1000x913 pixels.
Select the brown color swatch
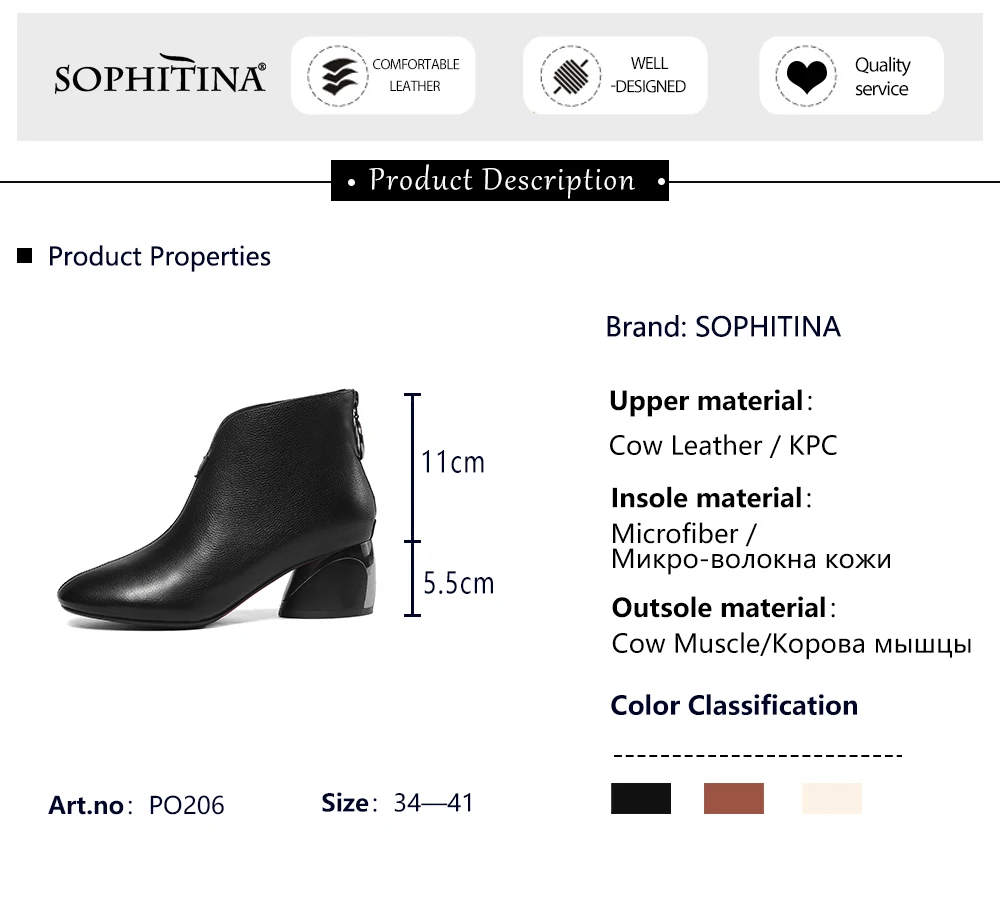(733, 798)
